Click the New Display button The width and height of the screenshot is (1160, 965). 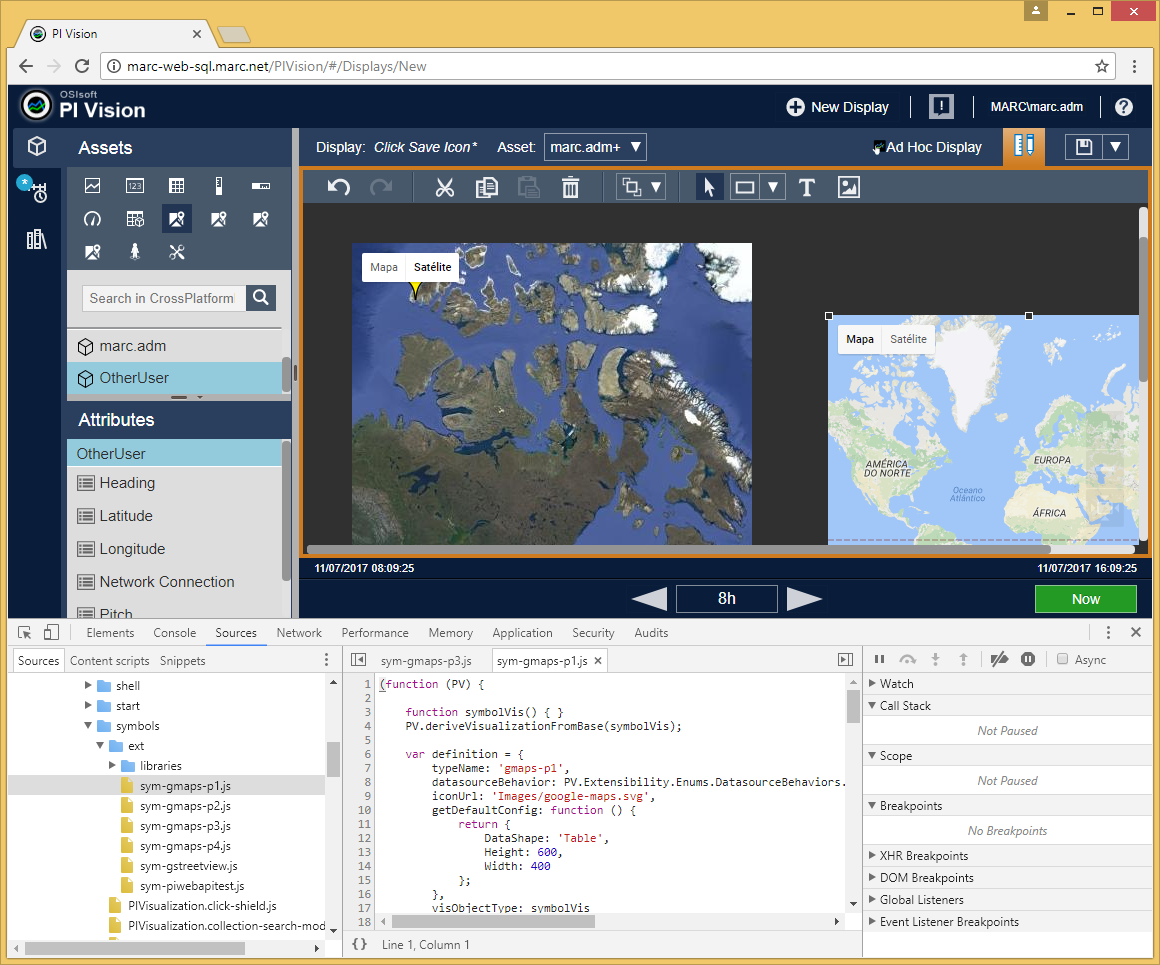tap(837, 107)
